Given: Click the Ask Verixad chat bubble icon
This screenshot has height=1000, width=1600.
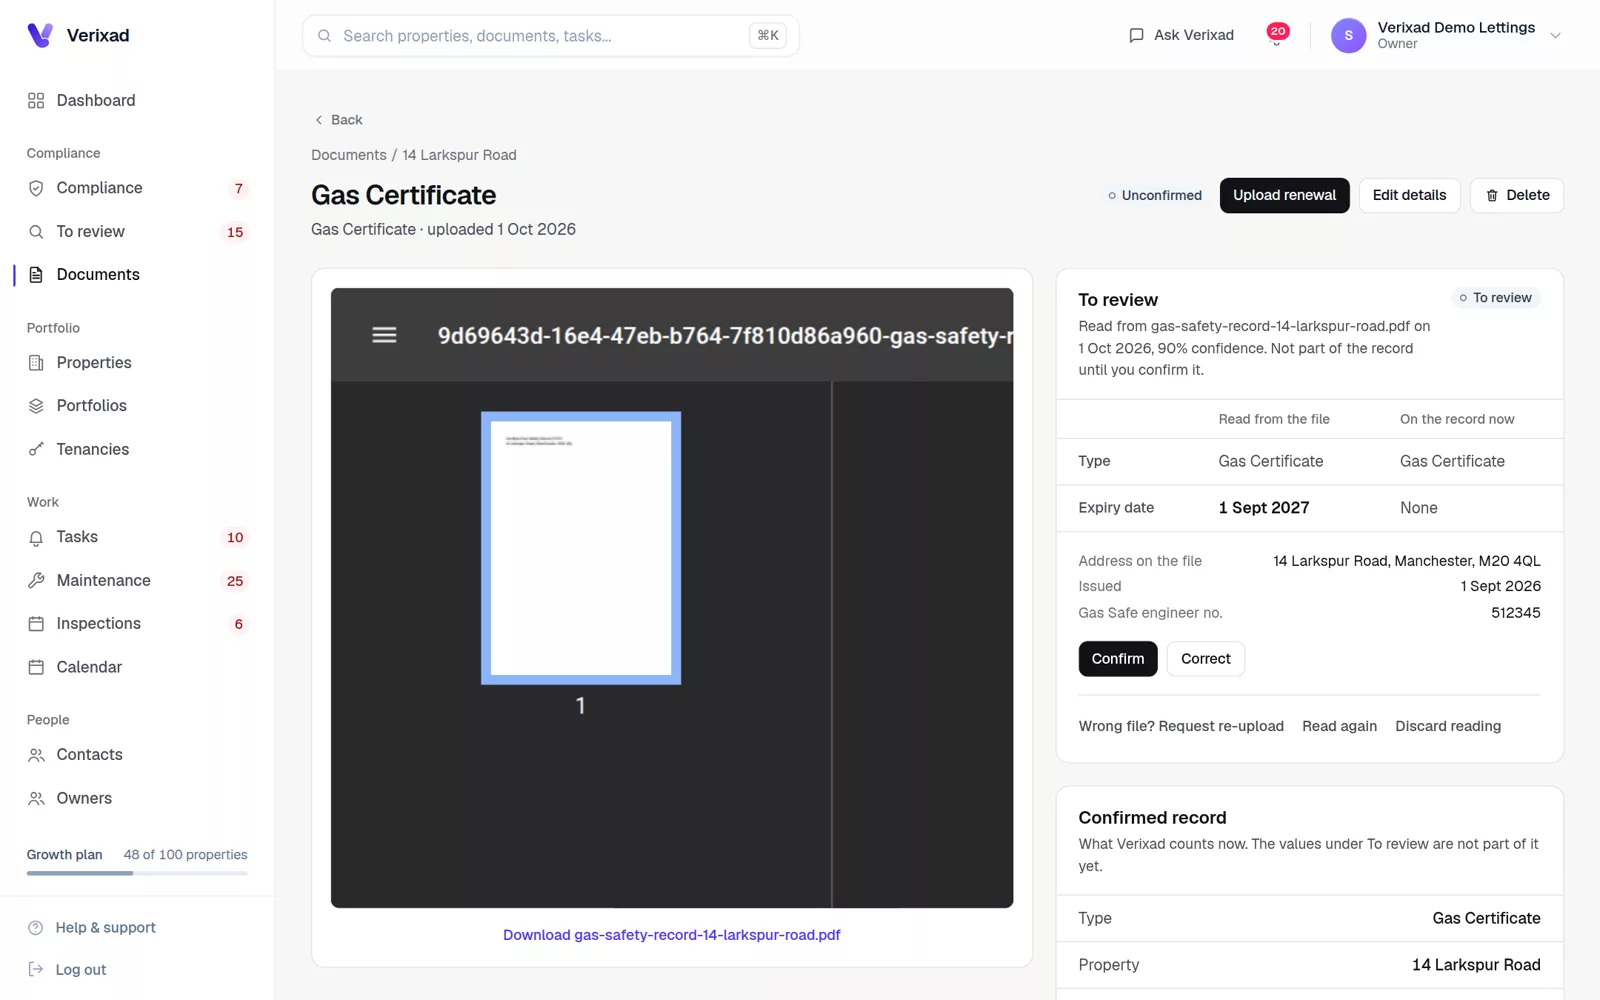Looking at the screenshot, I should click(x=1136, y=36).
